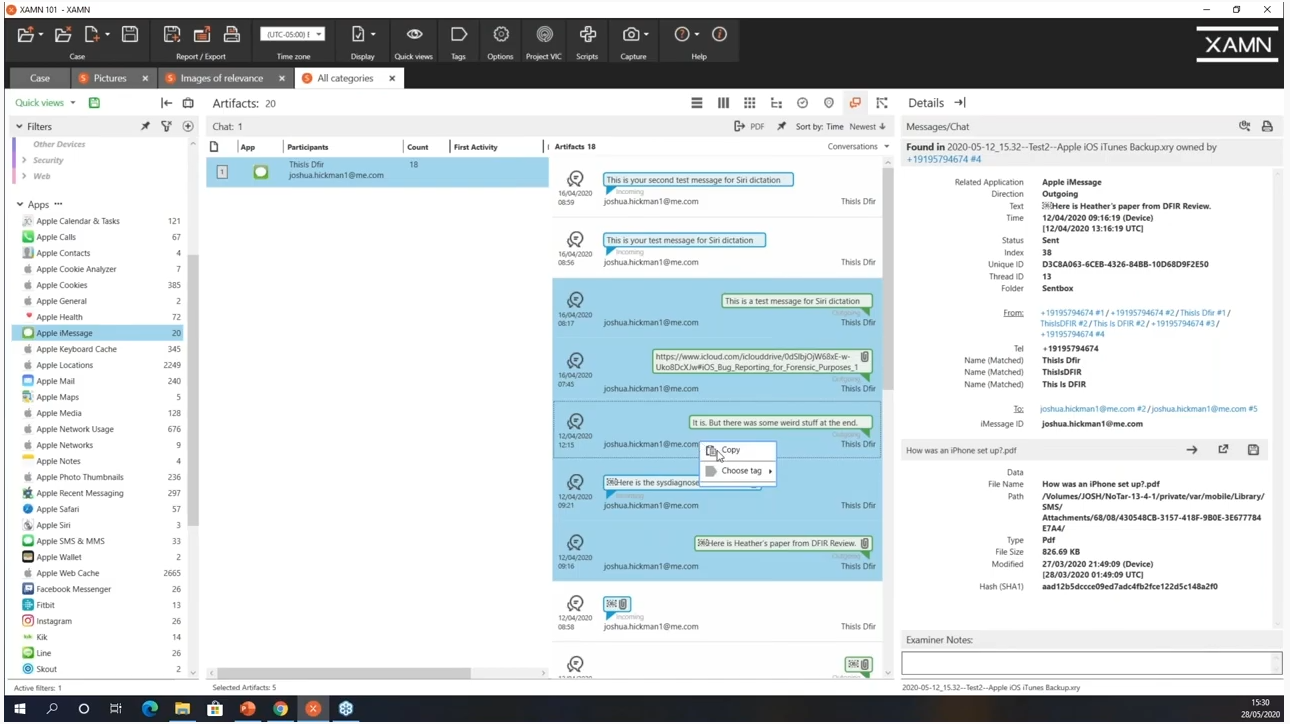Switch to the Images of relevance tab
The height and width of the screenshot is (724, 1290).
click(221, 78)
